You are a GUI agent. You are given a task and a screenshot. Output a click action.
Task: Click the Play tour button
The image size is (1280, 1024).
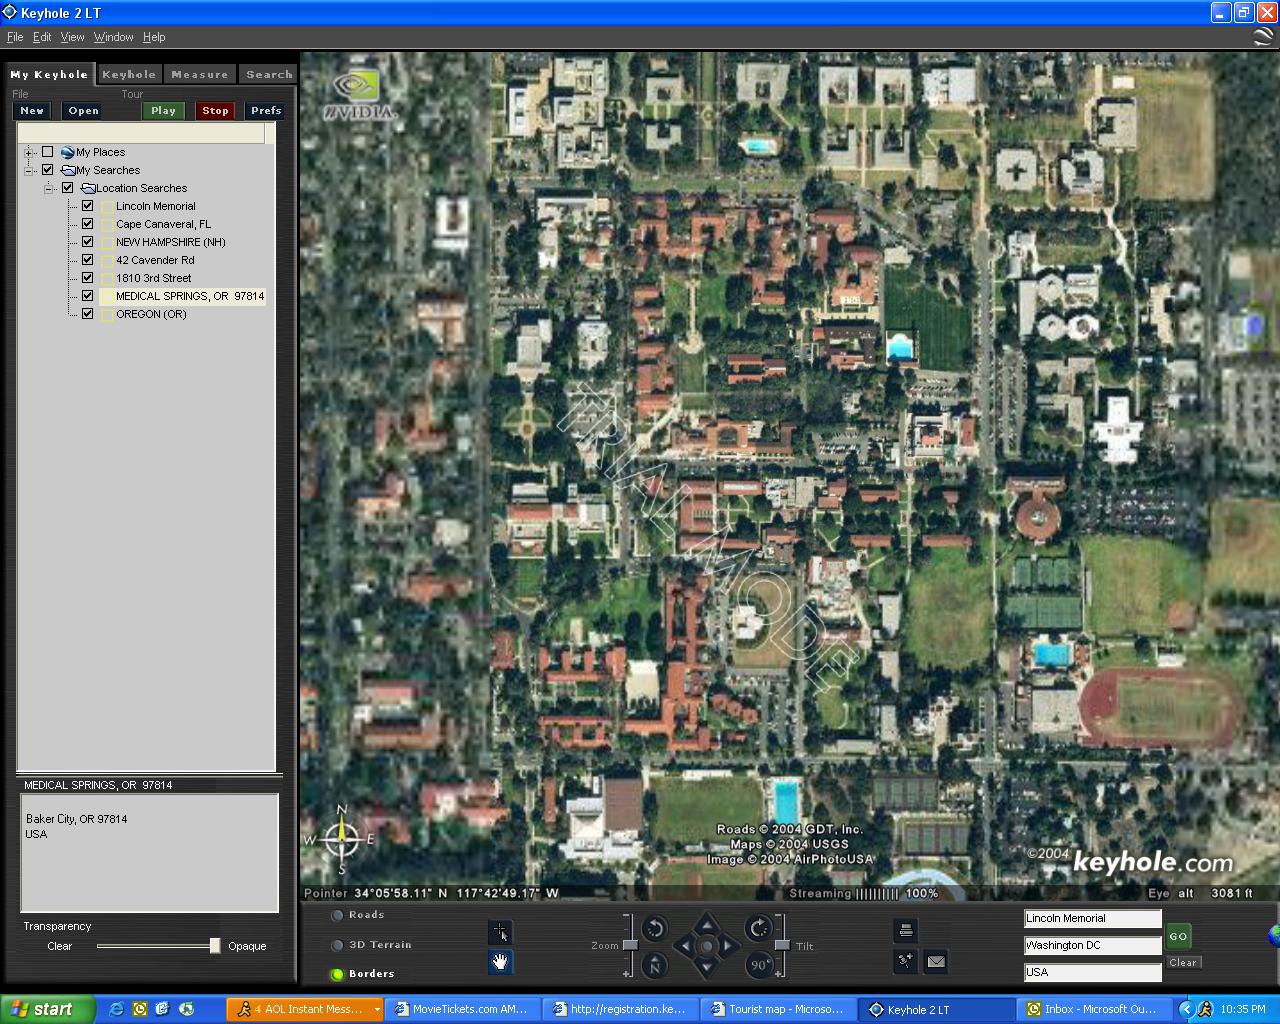pyautogui.click(x=163, y=111)
